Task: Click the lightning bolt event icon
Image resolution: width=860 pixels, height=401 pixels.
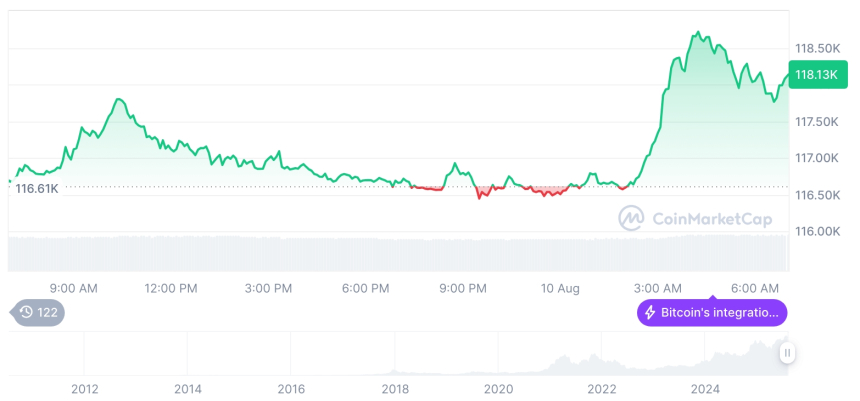Action: click(651, 313)
